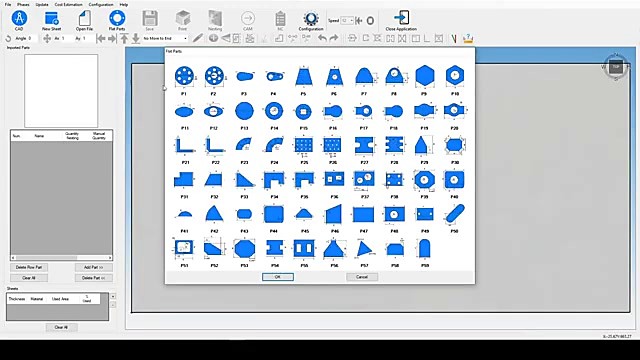Click the parts list scrollbar left arrow
Viewport: 640px width, 360px height.
point(13,258)
